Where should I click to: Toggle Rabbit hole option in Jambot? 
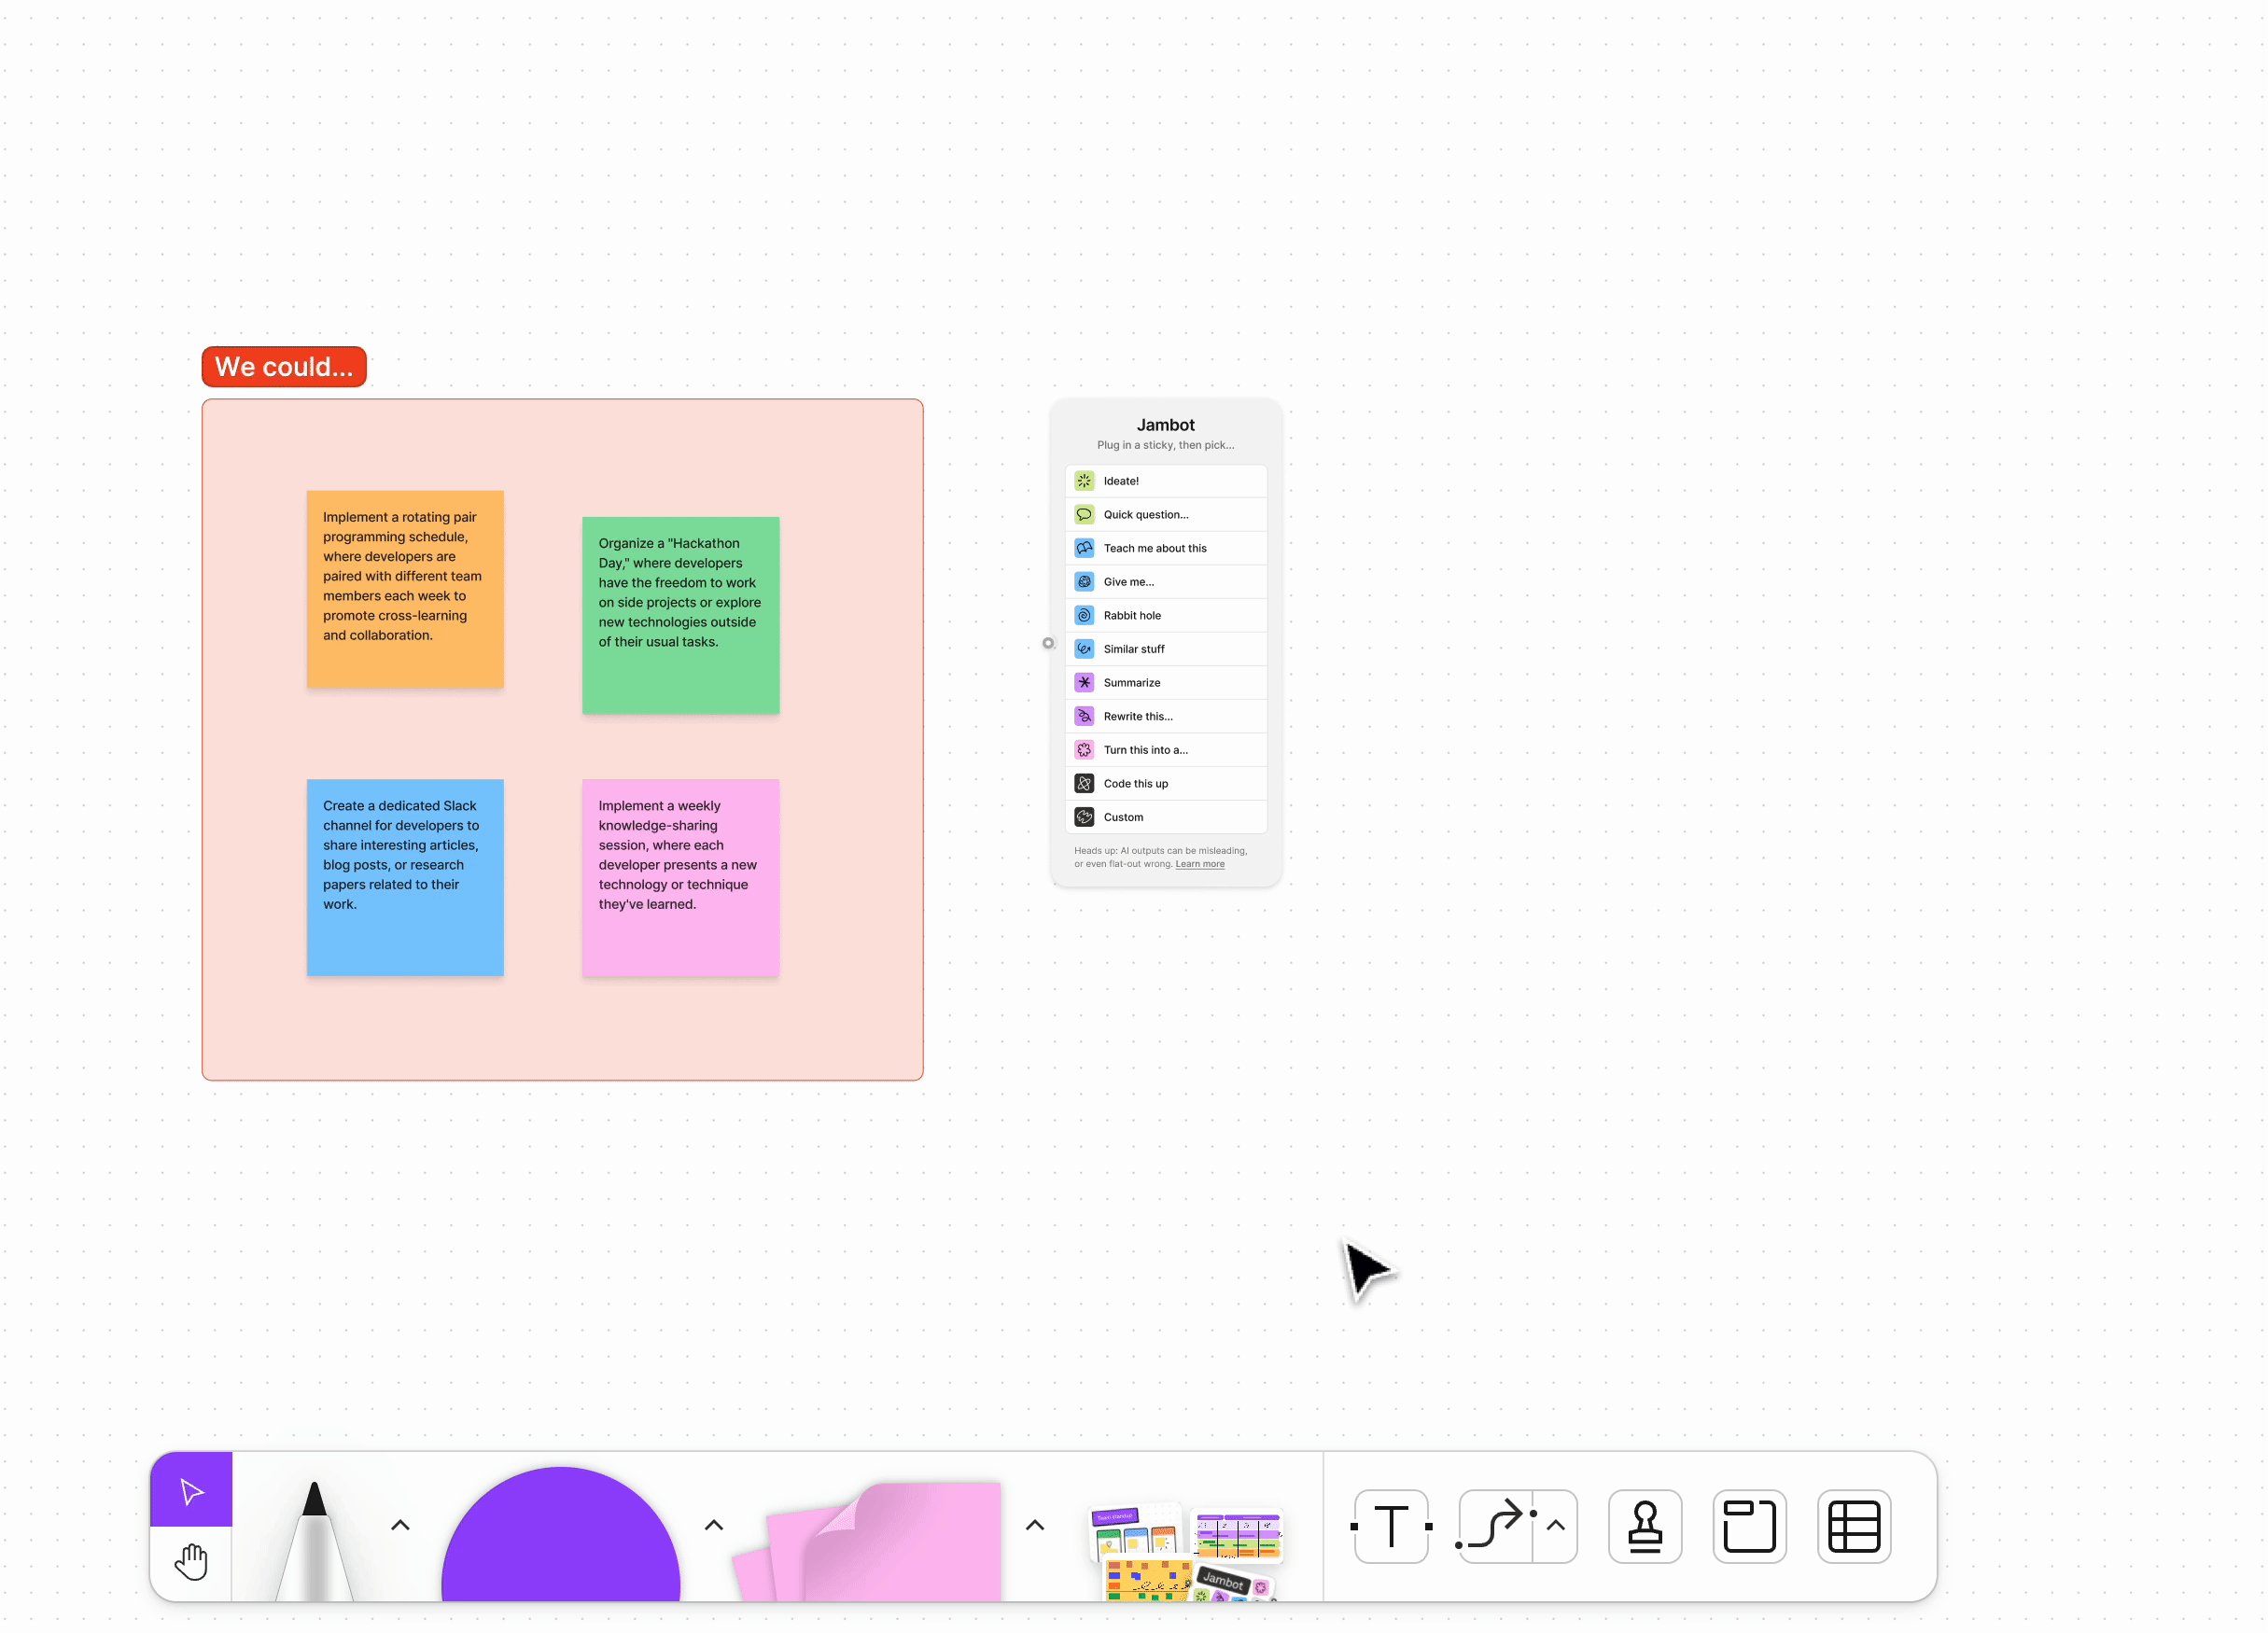1166,614
